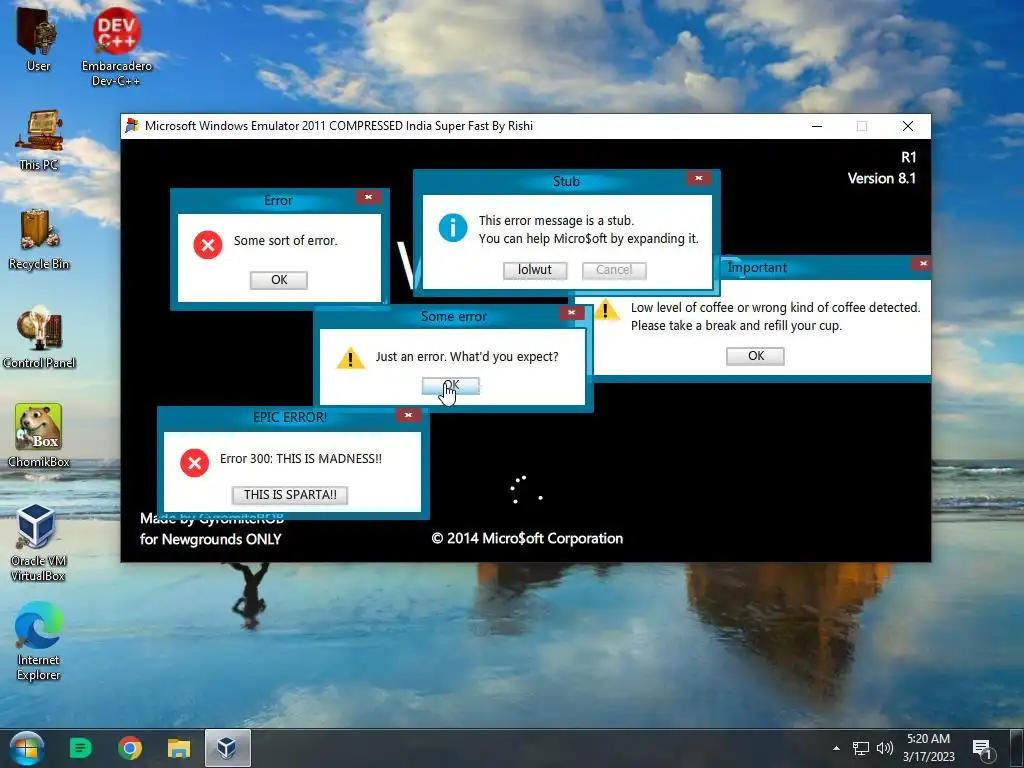Viewport: 1024px width, 768px height.
Task: Select Oracle VM VirtualBox desktop icon
Action: pos(37,542)
